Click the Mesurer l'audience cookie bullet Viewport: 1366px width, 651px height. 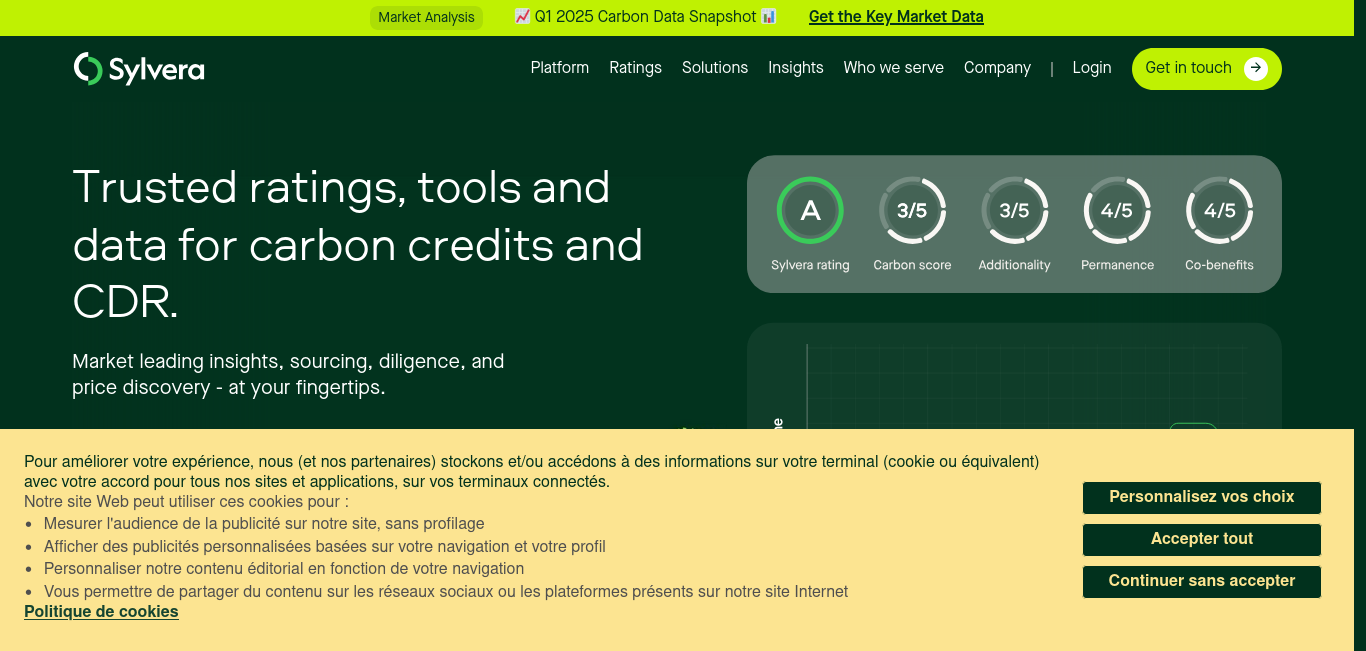(264, 524)
